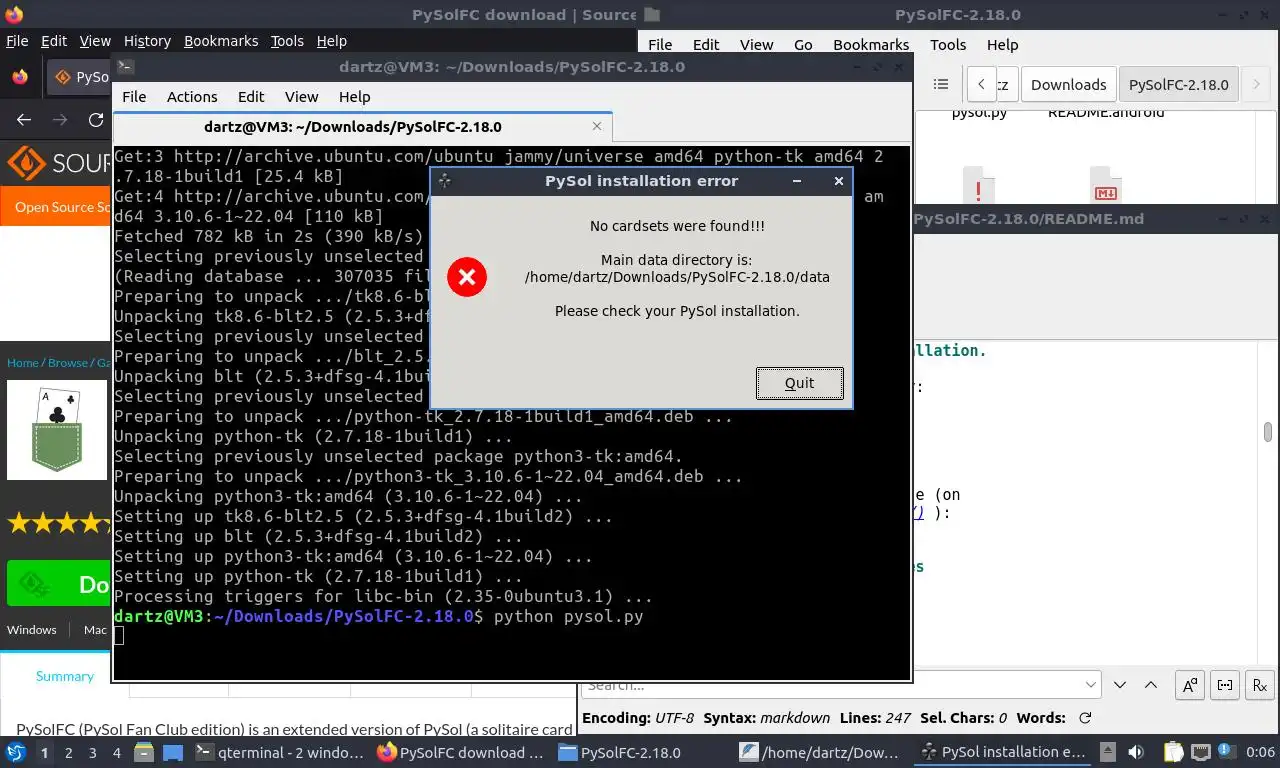This screenshot has width=1280, height=768.
Task: Click the Browse breadcrumb link on SourceForge
Action: tap(68, 363)
